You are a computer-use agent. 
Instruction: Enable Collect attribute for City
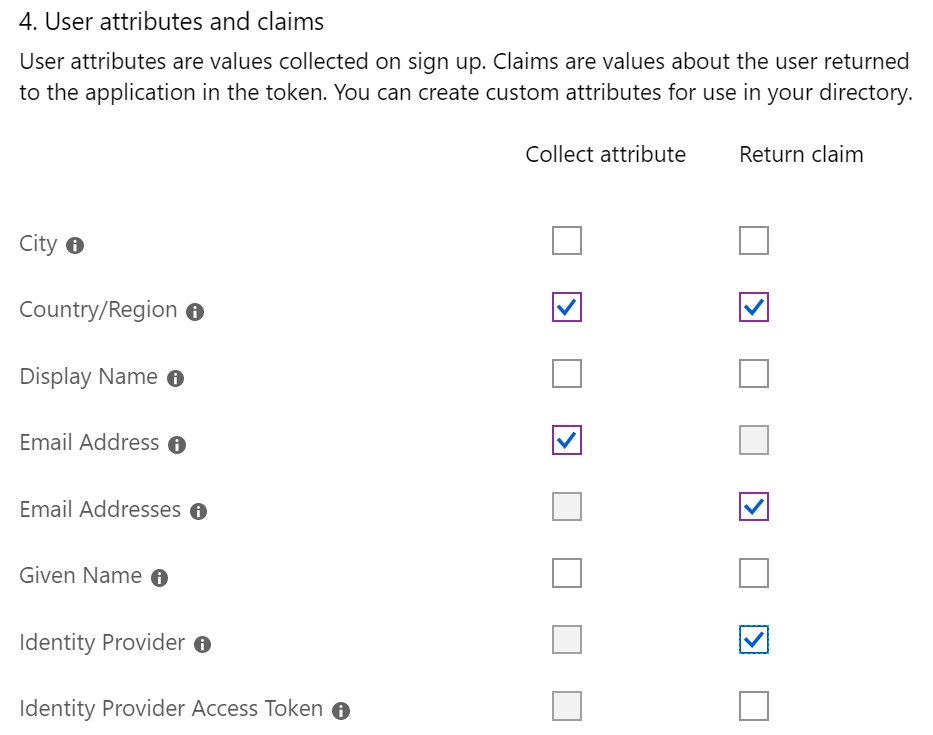click(x=566, y=240)
